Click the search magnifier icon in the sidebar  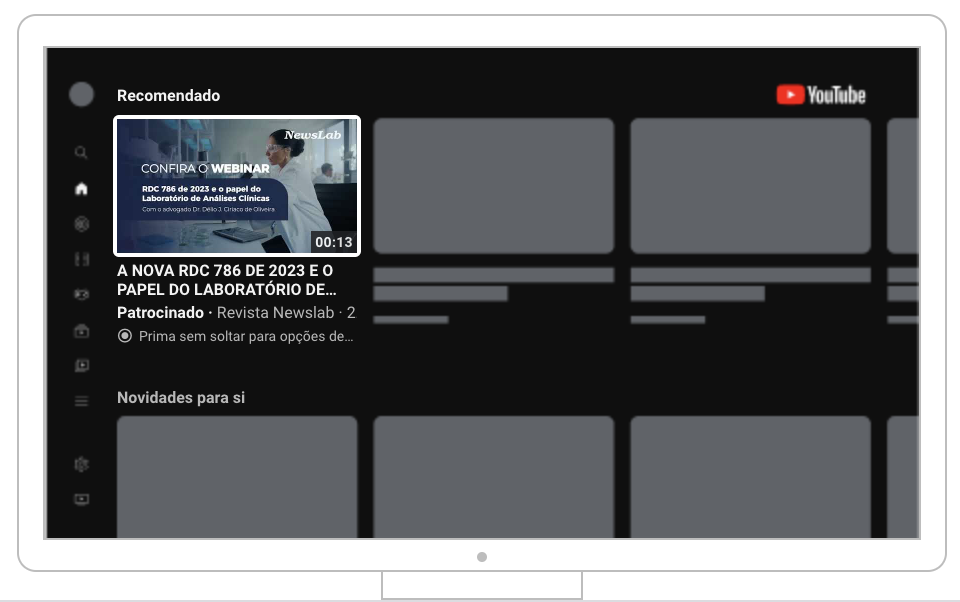81,153
